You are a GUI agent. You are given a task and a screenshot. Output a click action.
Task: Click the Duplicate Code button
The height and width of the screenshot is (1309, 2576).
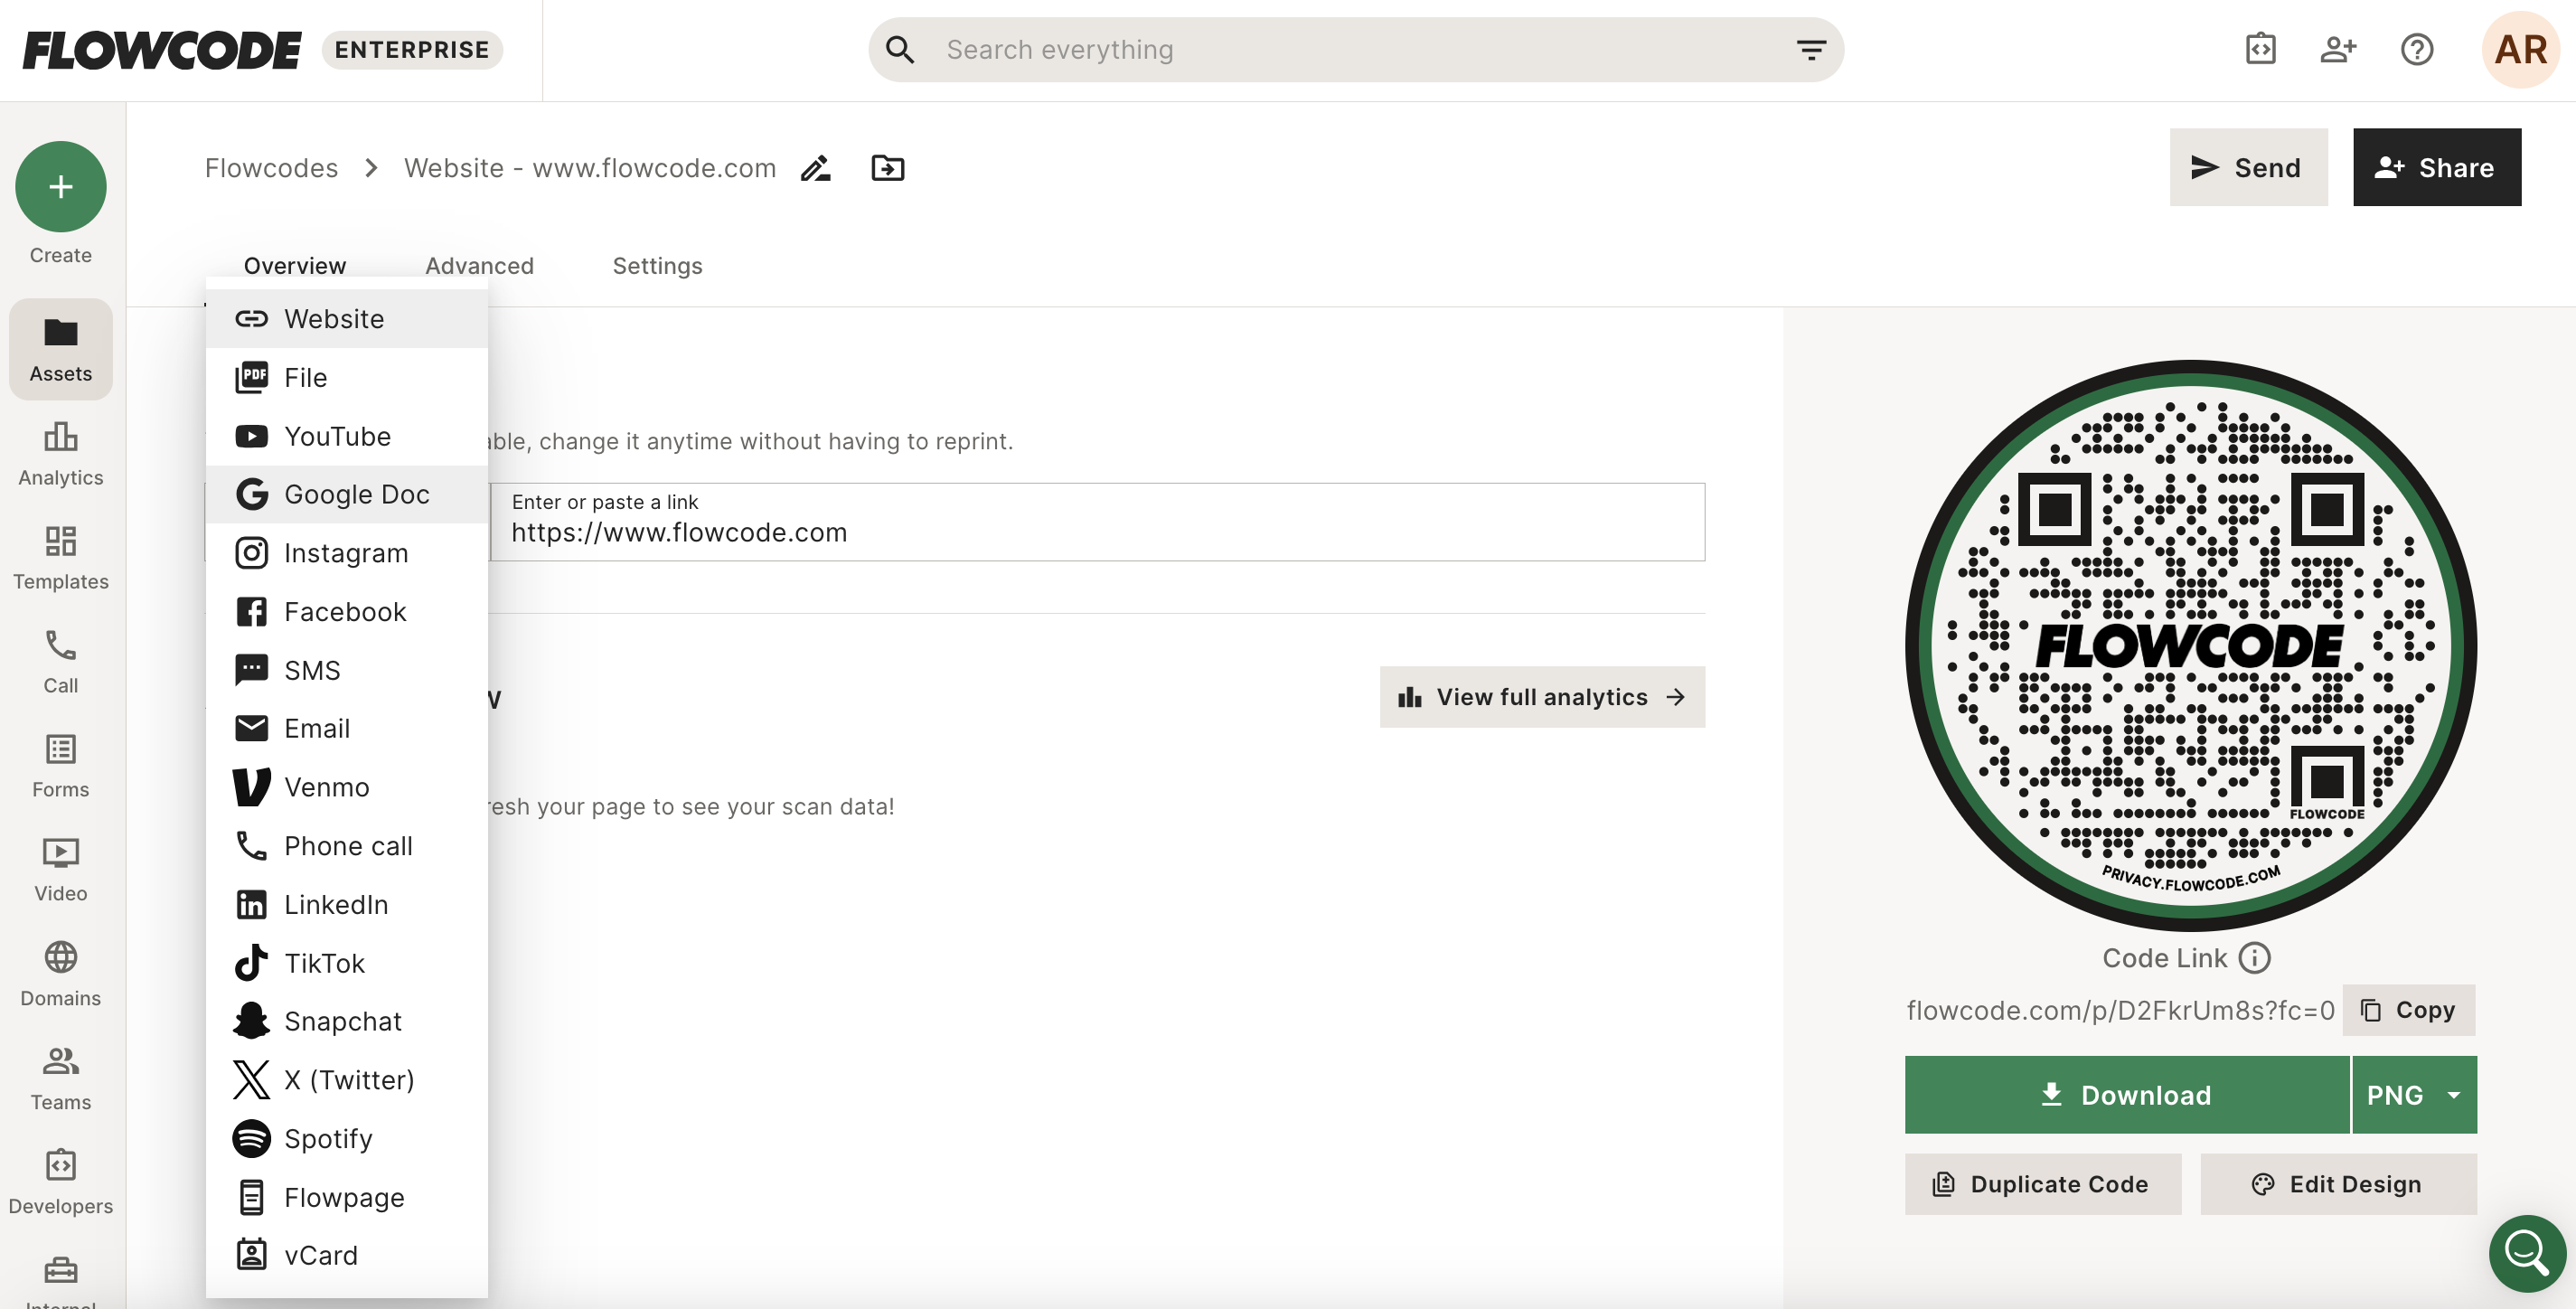[x=2042, y=1184]
